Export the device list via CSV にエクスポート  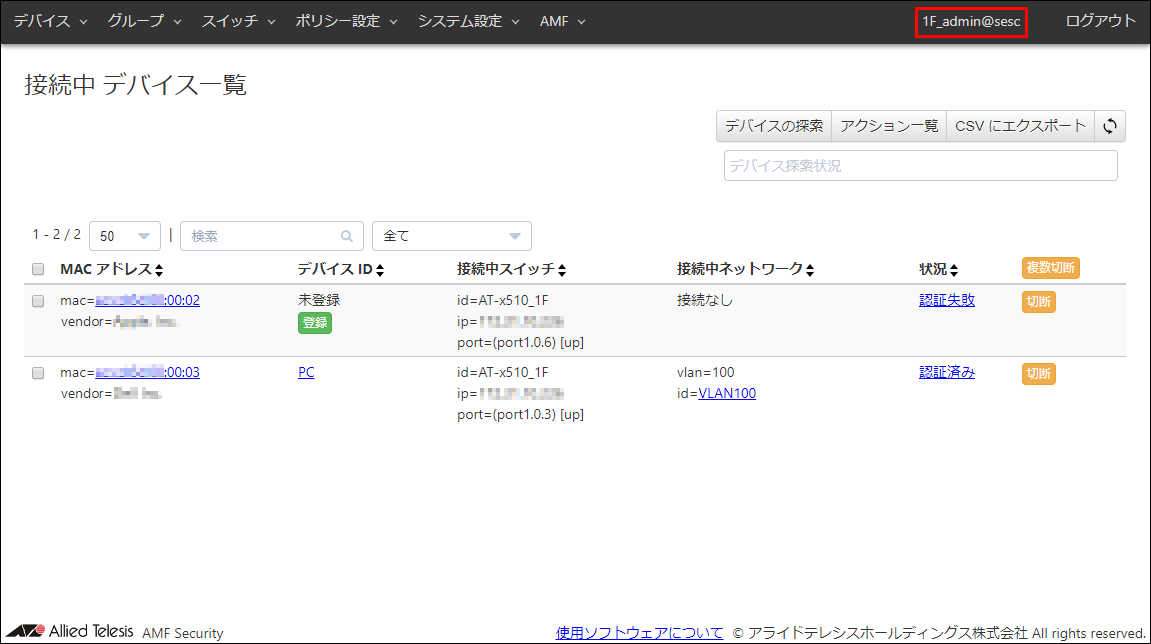coord(1020,125)
